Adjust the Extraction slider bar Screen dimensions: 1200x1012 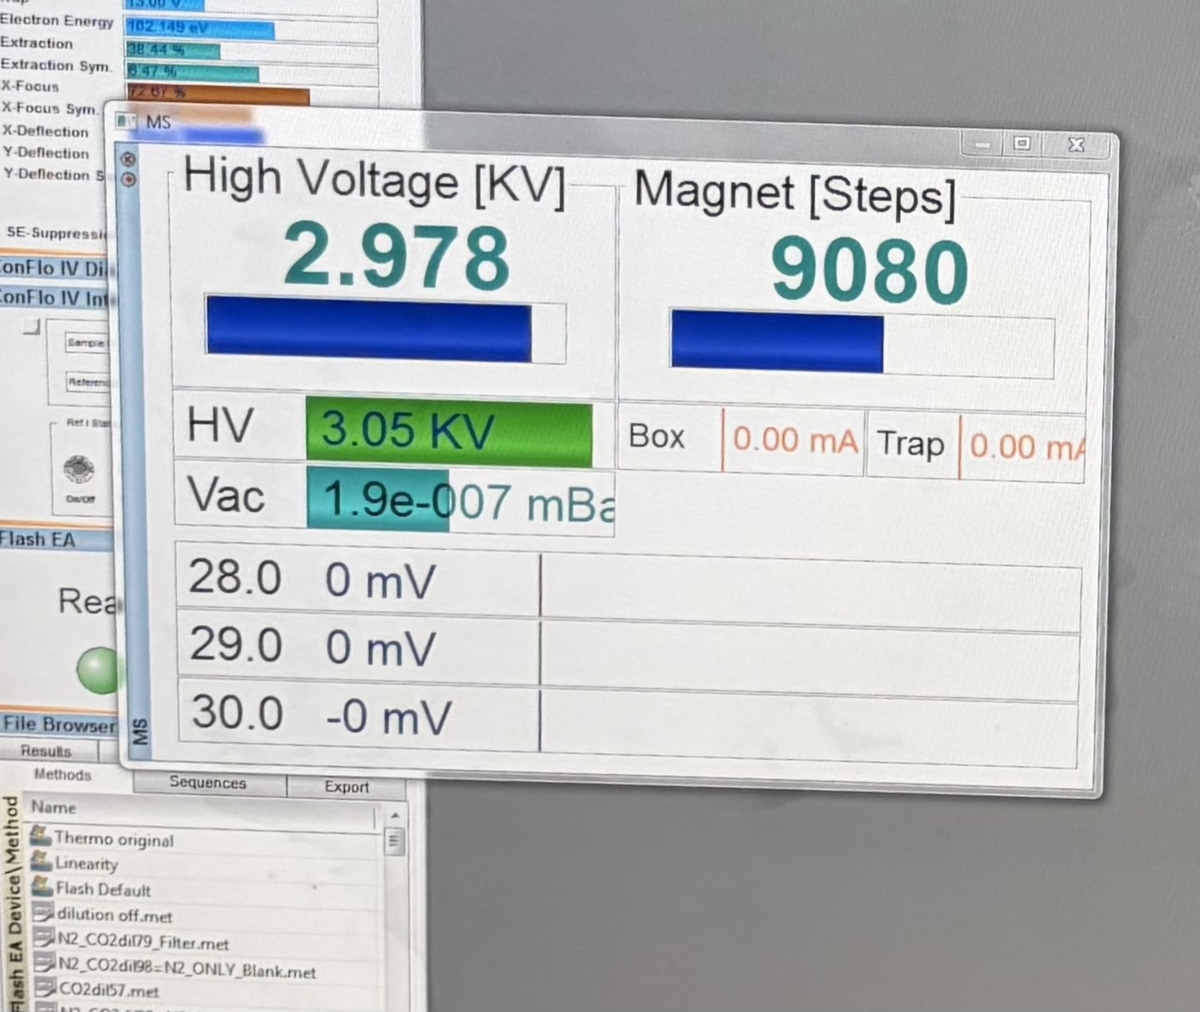(x=251, y=50)
